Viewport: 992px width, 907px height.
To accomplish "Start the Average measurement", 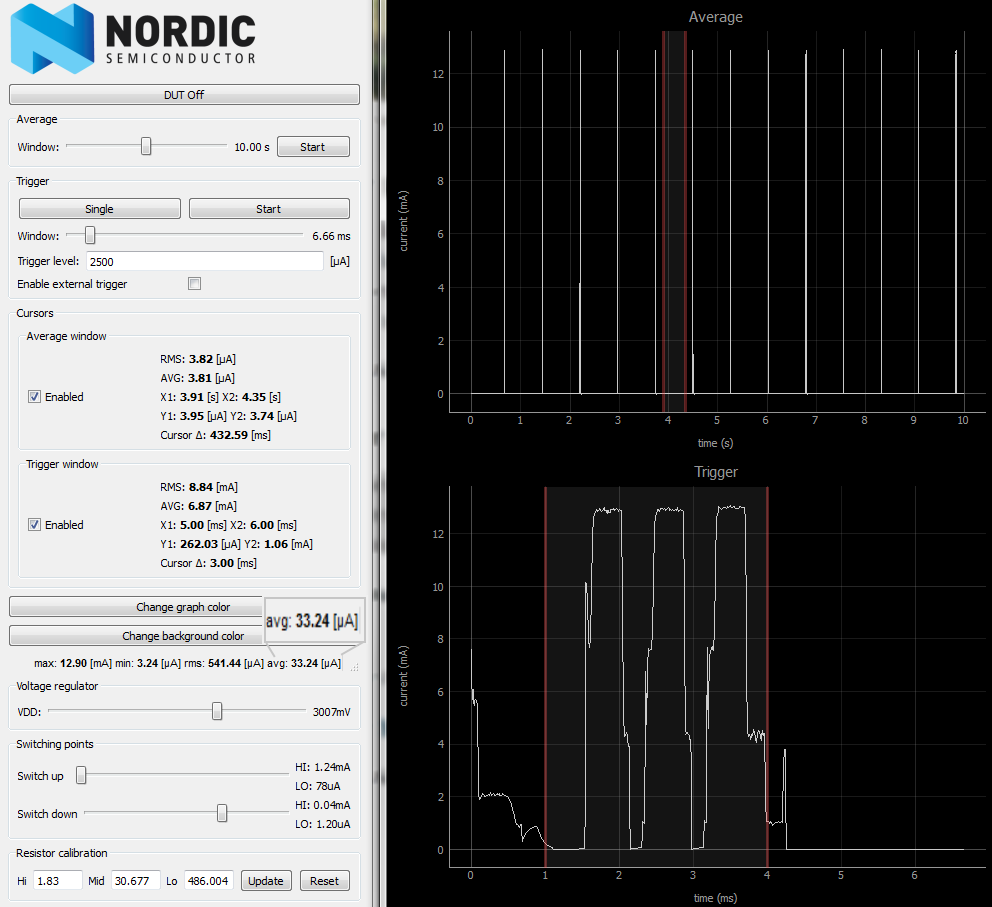I will [x=313, y=147].
